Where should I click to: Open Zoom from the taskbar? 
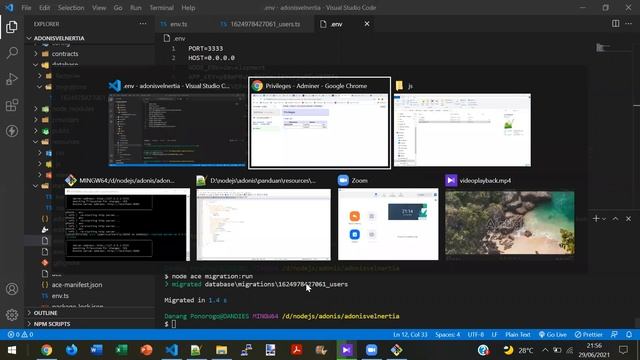click(x=371, y=350)
